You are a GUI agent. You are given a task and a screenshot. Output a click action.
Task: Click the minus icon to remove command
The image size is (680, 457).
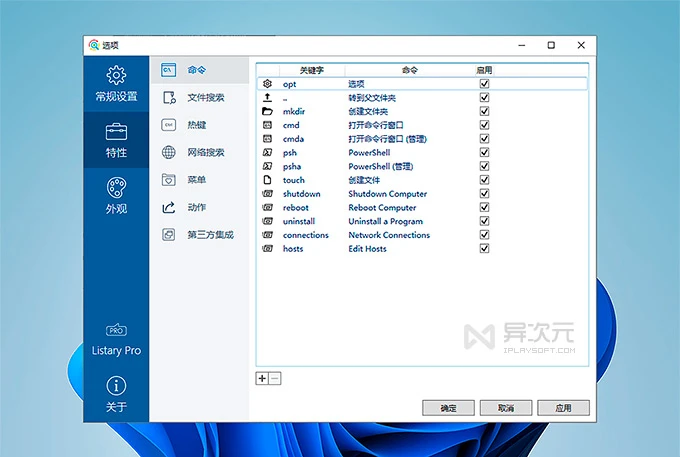pos(275,378)
